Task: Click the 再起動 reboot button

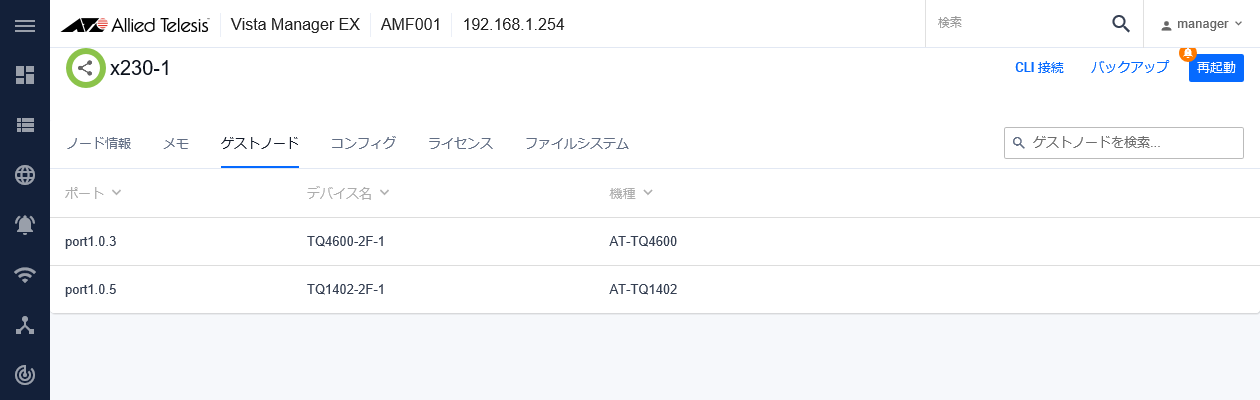Action: tap(1216, 68)
